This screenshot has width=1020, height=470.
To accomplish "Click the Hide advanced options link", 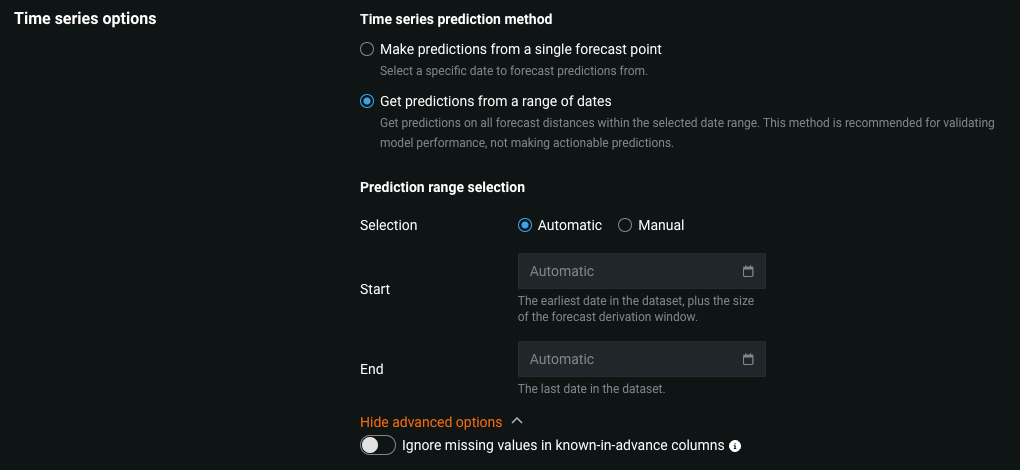I will pyautogui.click(x=431, y=422).
